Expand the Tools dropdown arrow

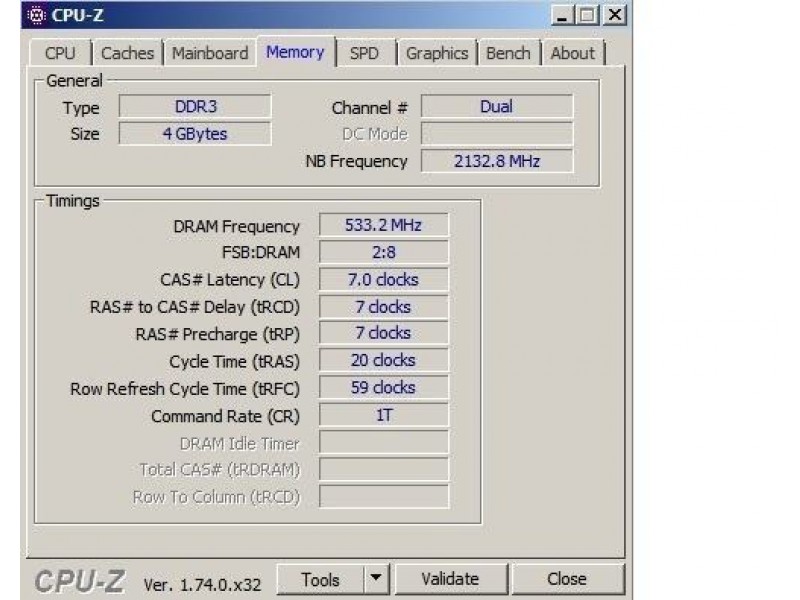pyautogui.click(x=376, y=579)
